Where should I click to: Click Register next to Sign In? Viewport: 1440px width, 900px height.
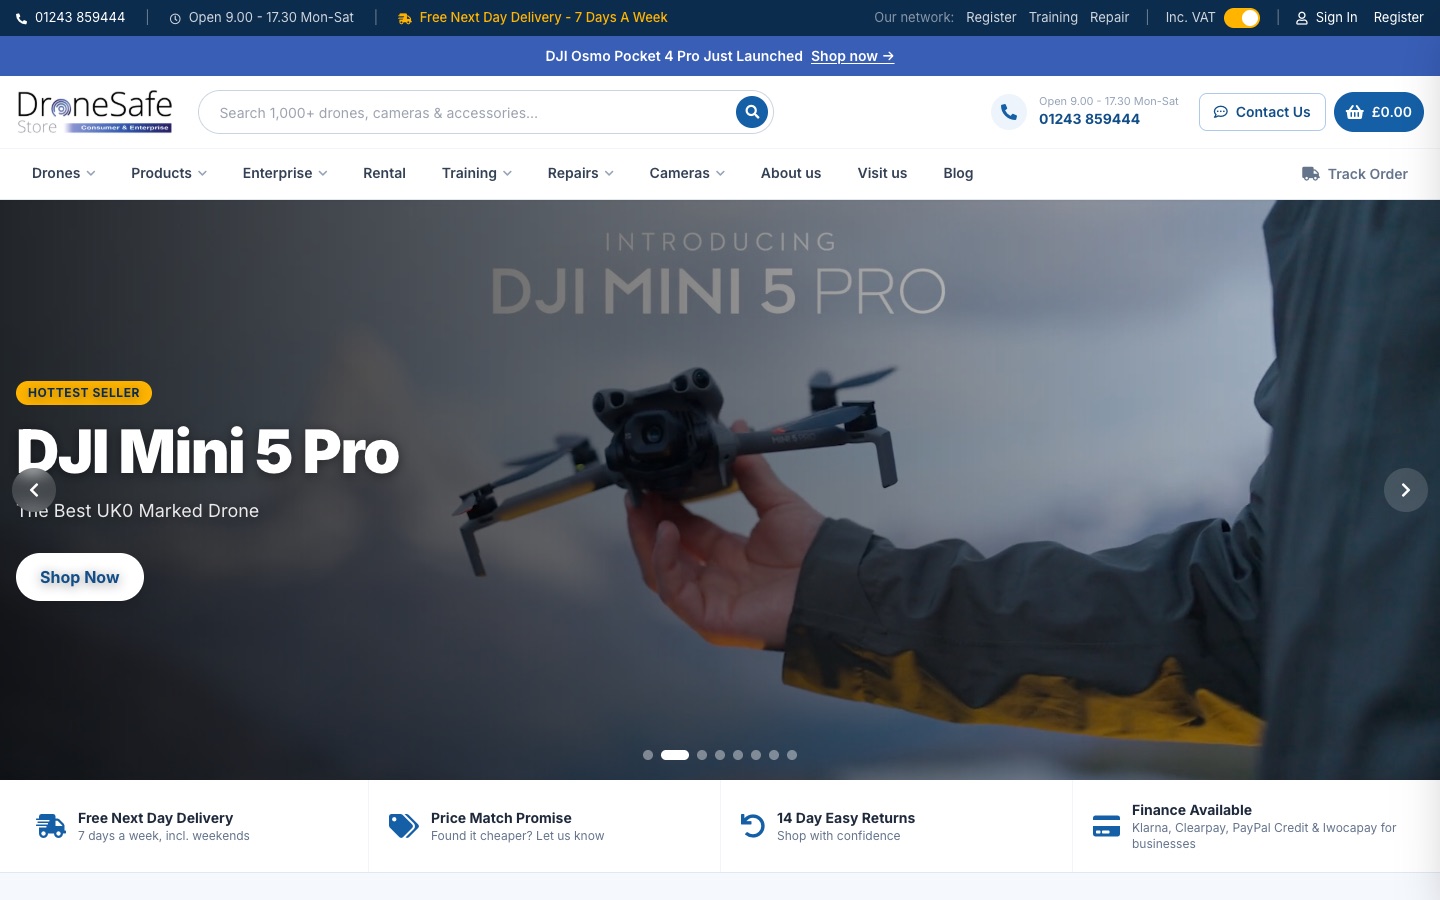pos(1398,18)
